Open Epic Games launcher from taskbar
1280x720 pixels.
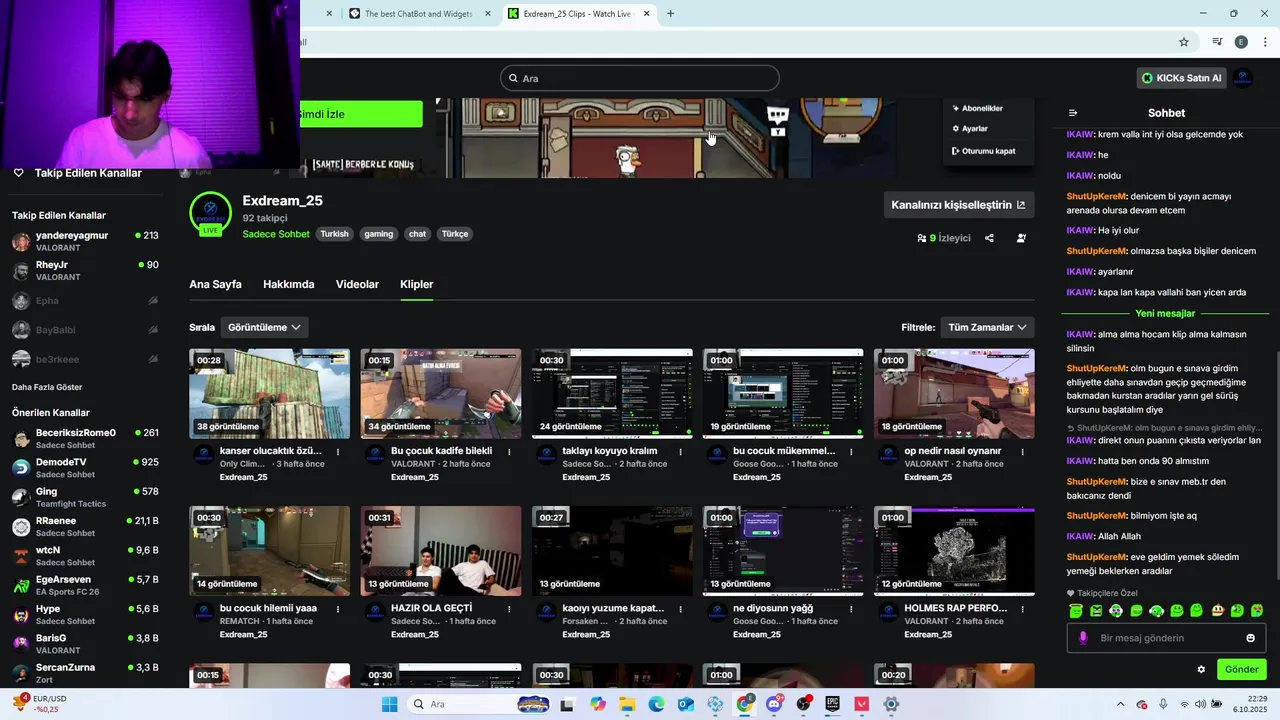click(x=832, y=704)
